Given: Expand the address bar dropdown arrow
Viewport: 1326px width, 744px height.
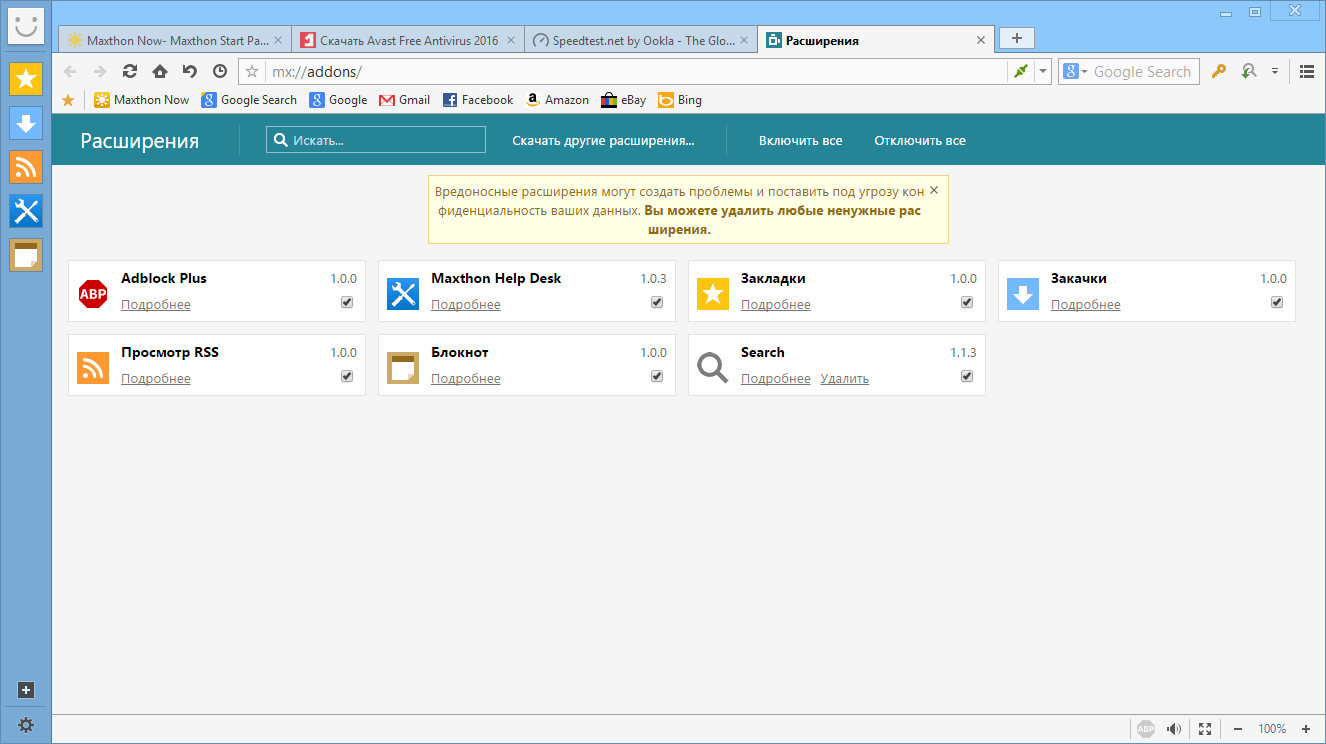Looking at the screenshot, I should click(1043, 71).
